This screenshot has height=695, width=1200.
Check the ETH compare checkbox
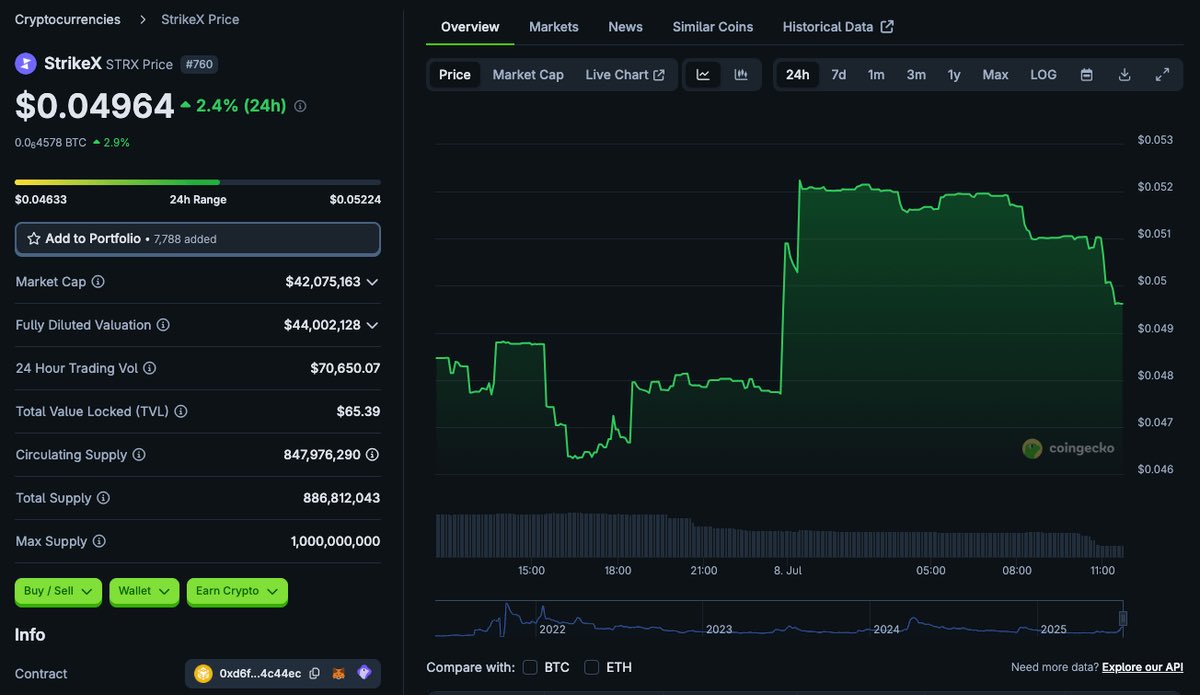click(x=592, y=667)
